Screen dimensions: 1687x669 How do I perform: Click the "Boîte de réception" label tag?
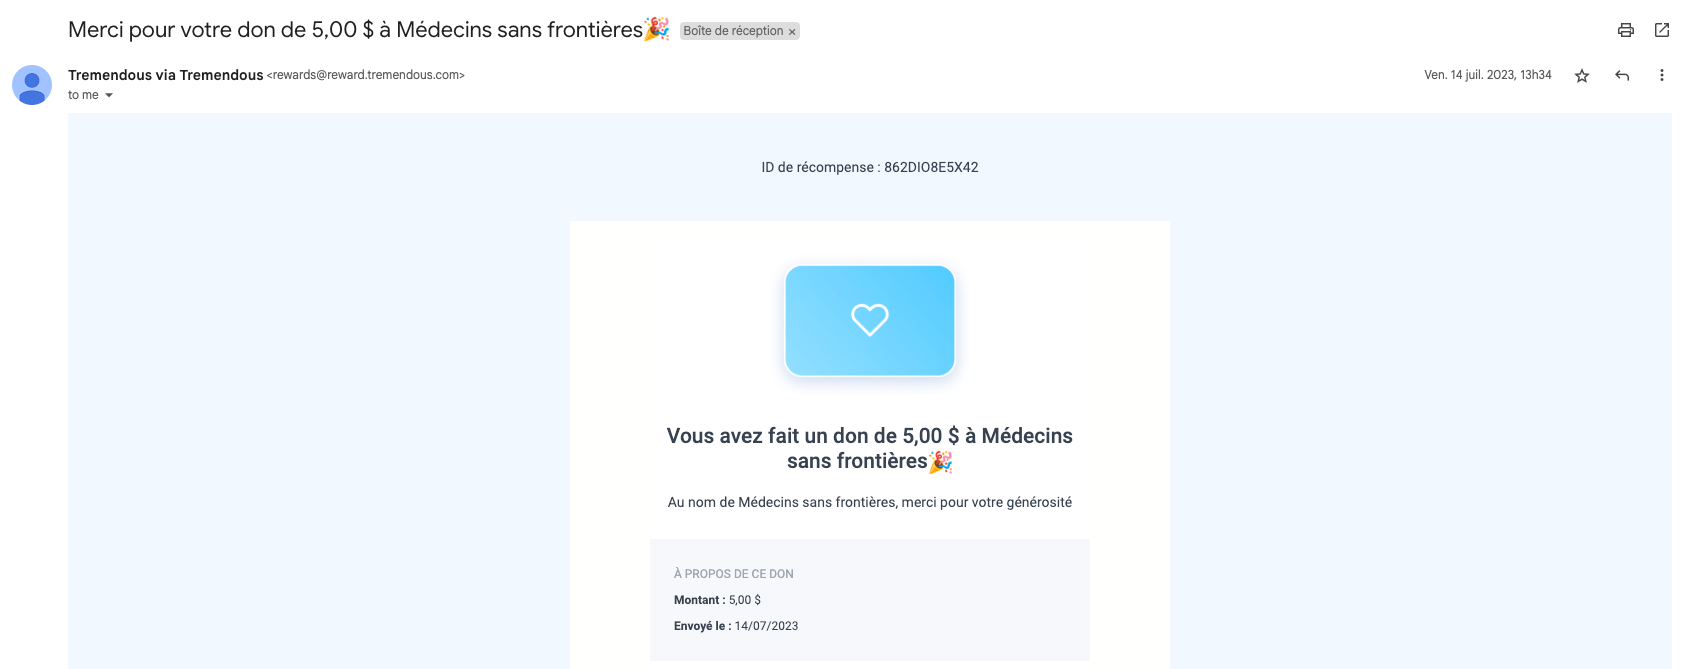[x=733, y=31]
